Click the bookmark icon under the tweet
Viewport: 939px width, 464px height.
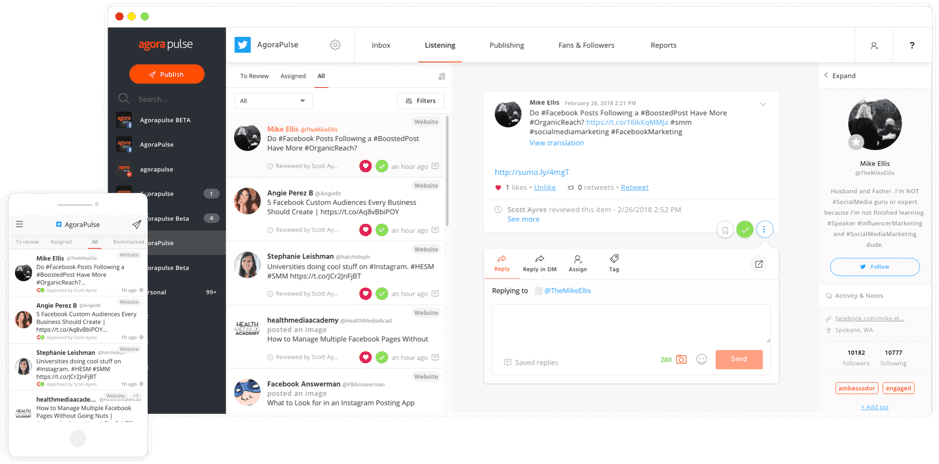pyautogui.click(x=724, y=230)
